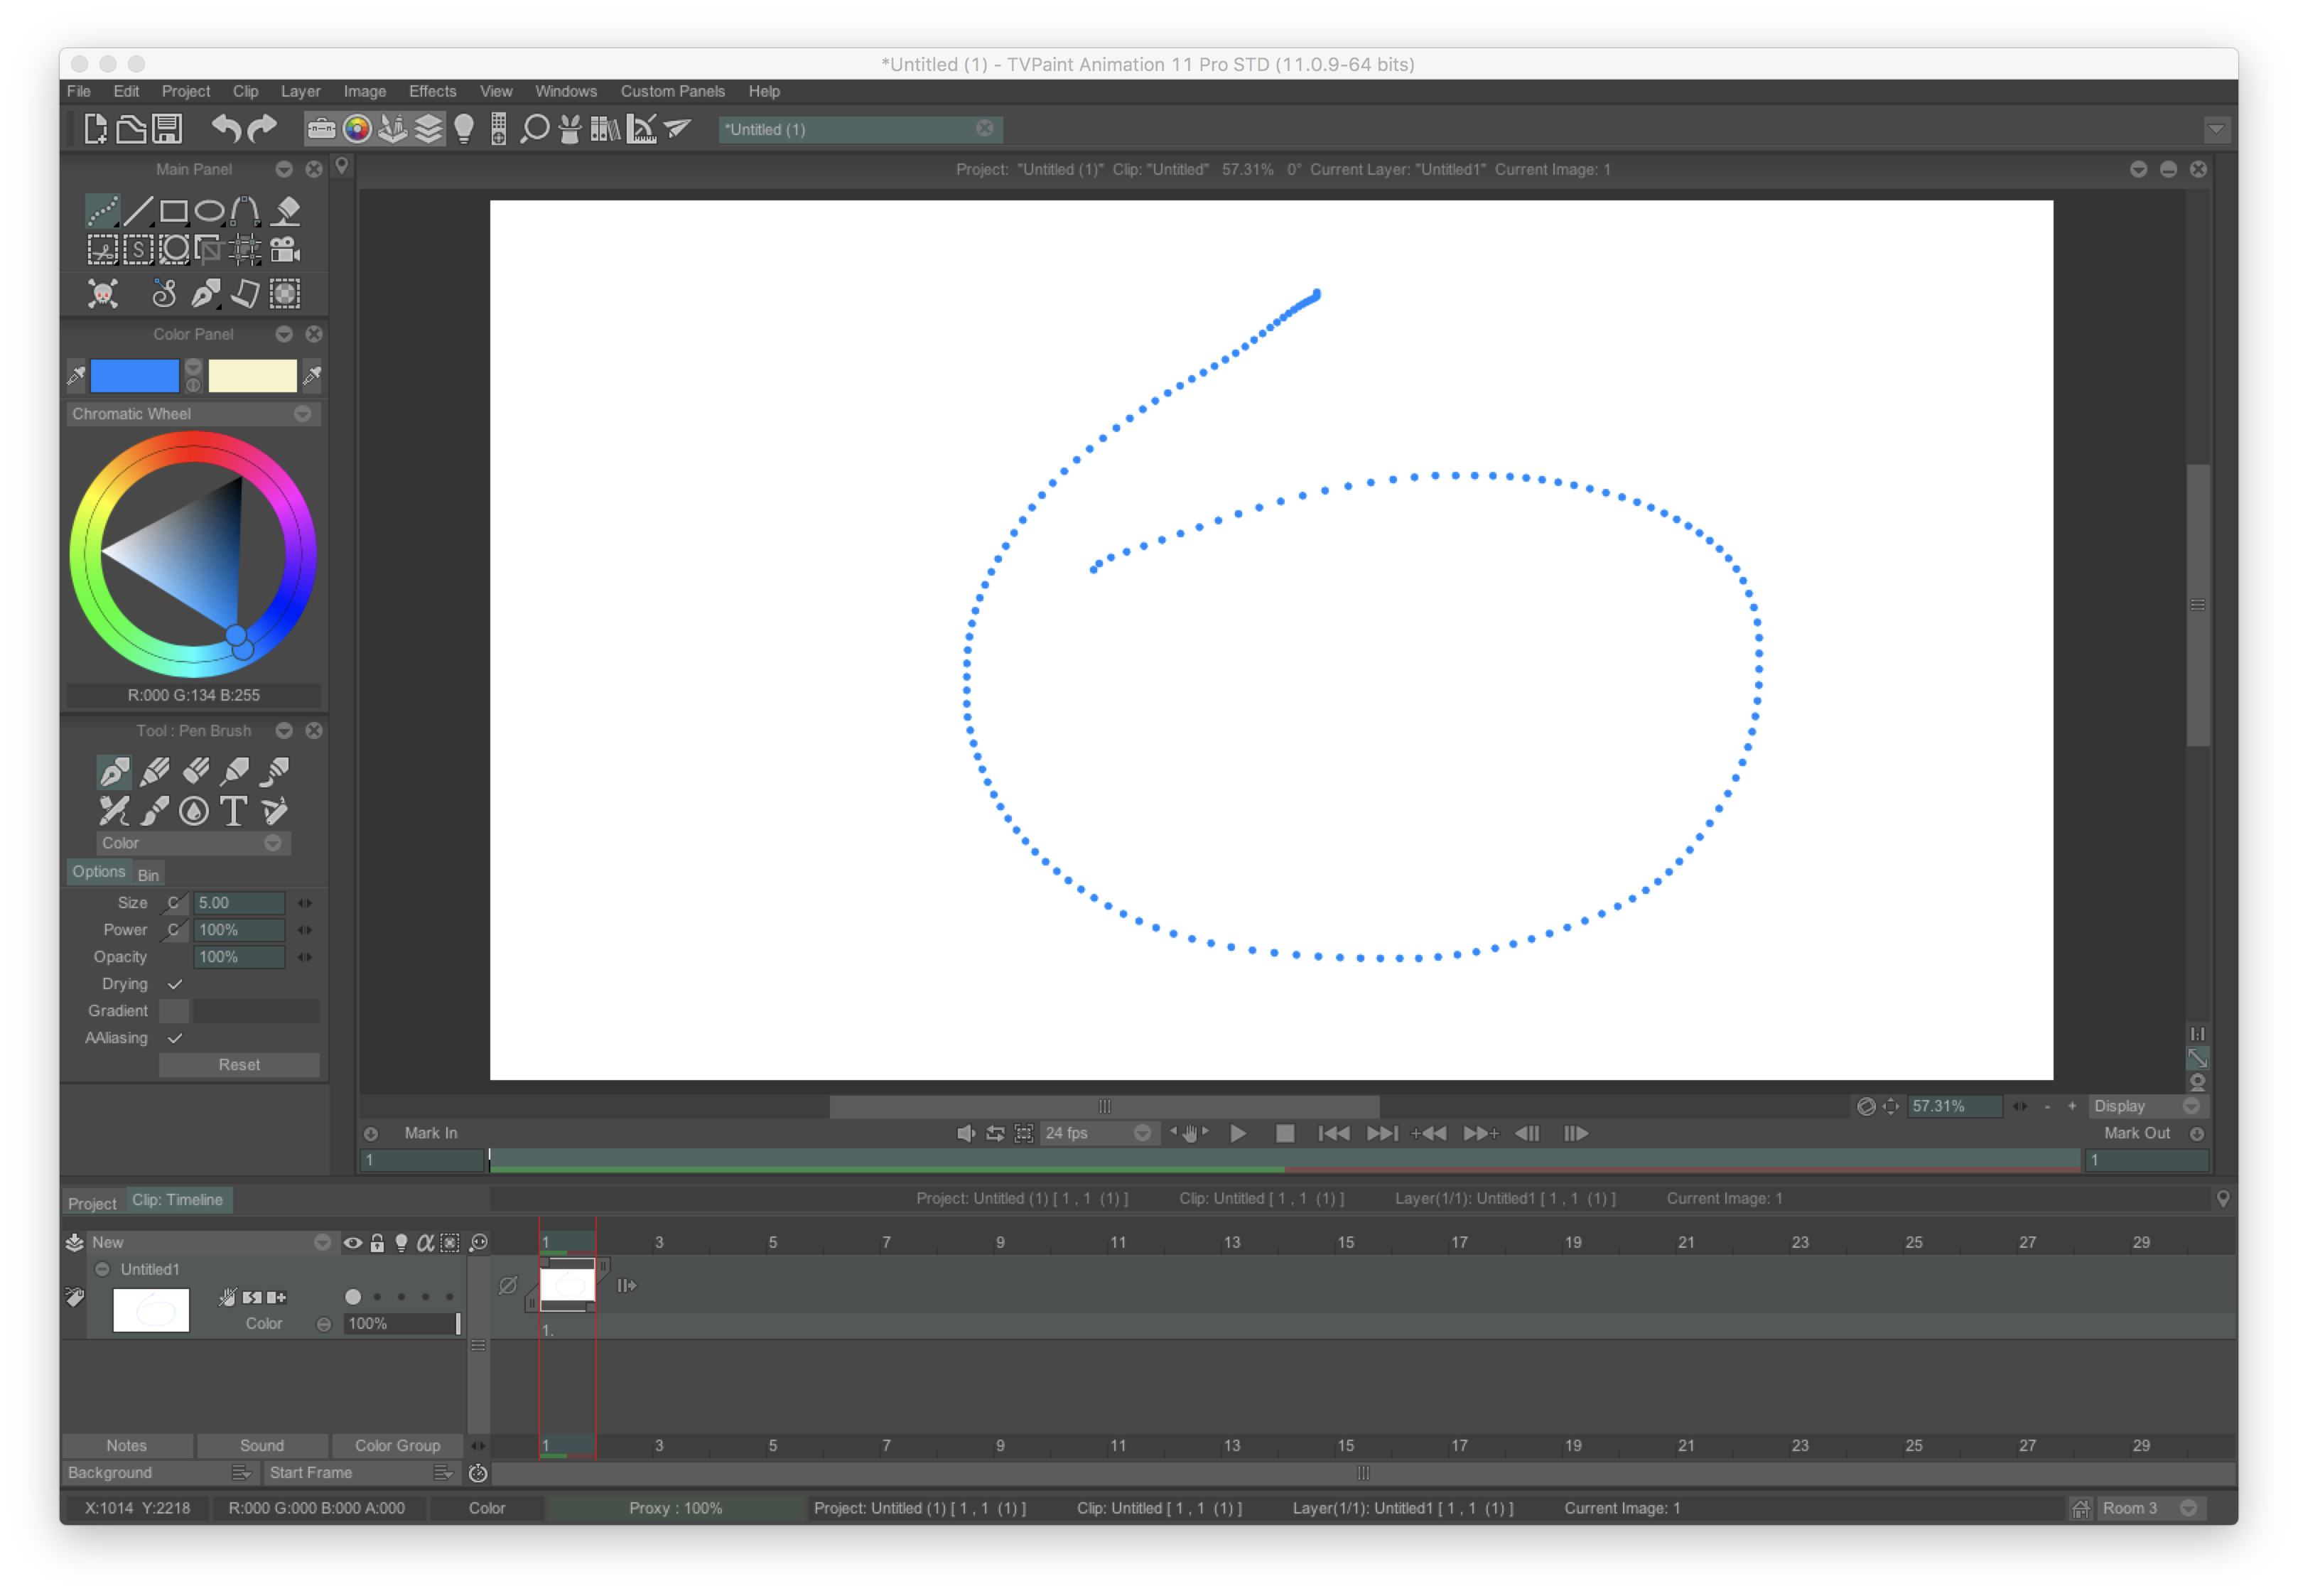Switch to the Bin tab
Image resolution: width=2298 pixels, height=1596 pixels.
pyautogui.click(x=148, y=875)
